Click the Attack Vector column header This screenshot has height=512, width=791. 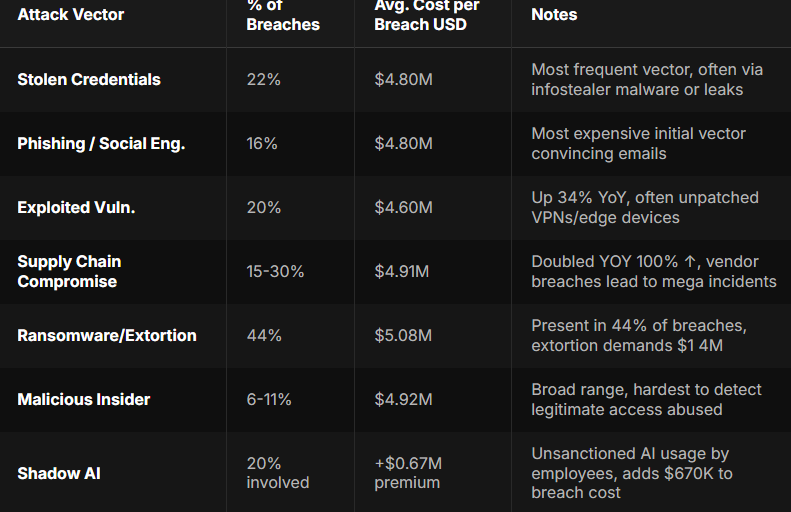(69, 15)
